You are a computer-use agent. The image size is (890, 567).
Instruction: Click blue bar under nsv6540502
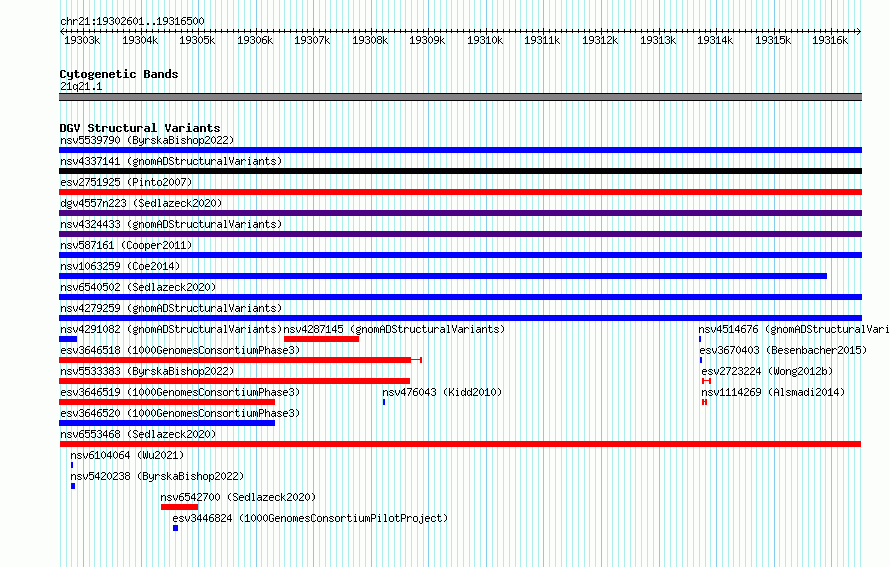pyautogui.click(x=460, y=297)
